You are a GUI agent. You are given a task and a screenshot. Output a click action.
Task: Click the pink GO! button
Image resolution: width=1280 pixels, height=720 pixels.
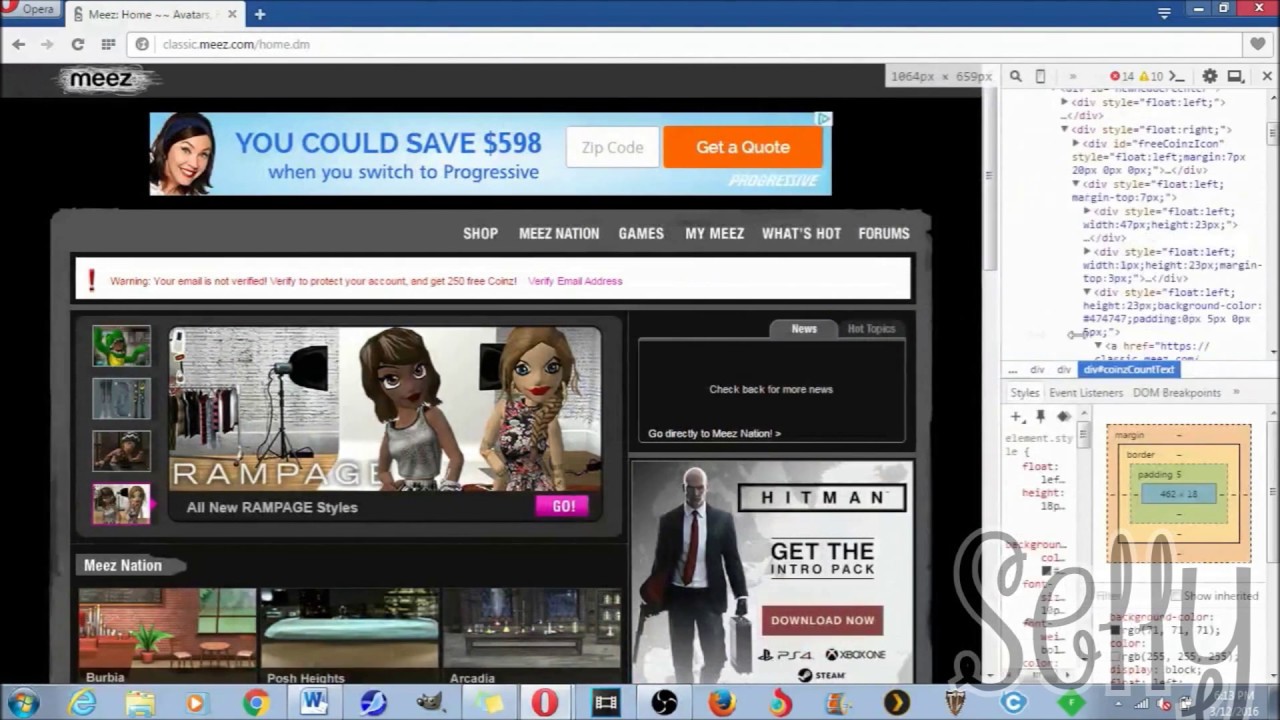tap(563, 506)
